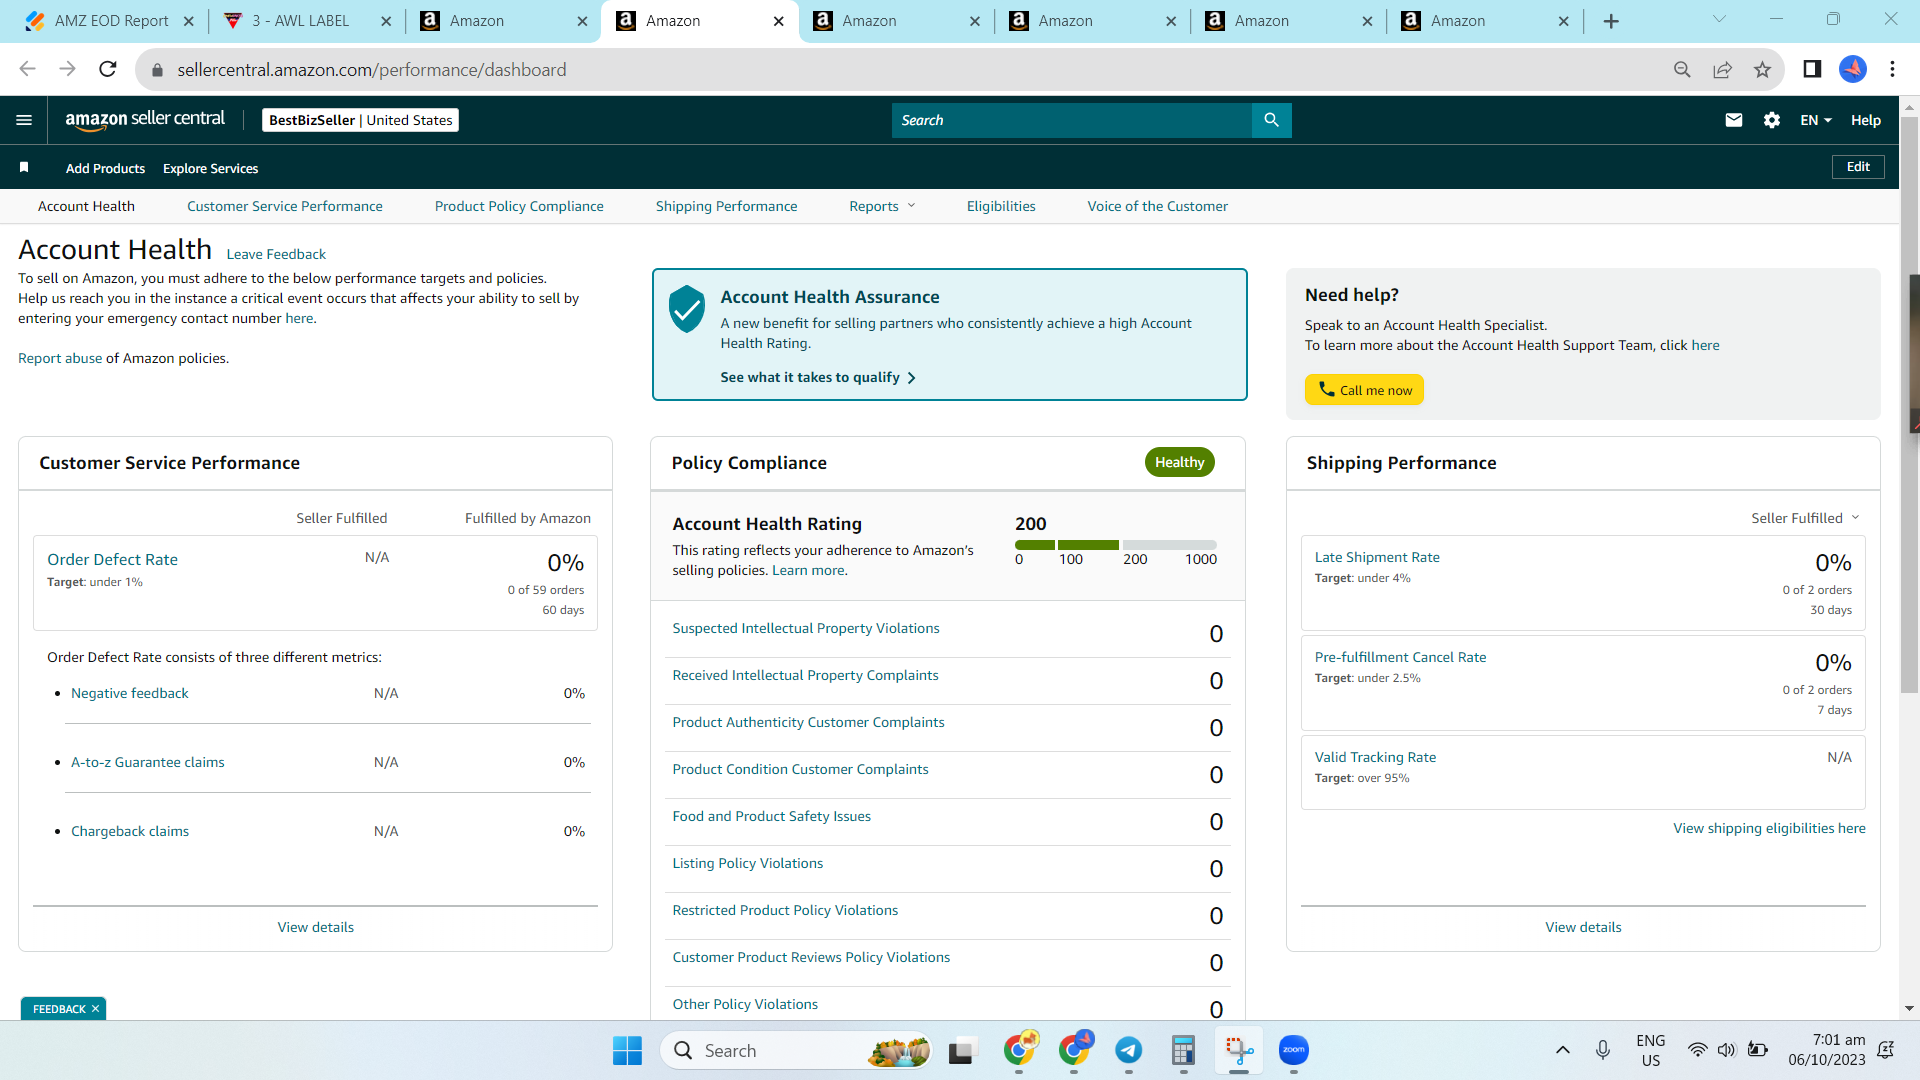Click the search magnifier button in Seller Central

click(x=1271, y=120)
